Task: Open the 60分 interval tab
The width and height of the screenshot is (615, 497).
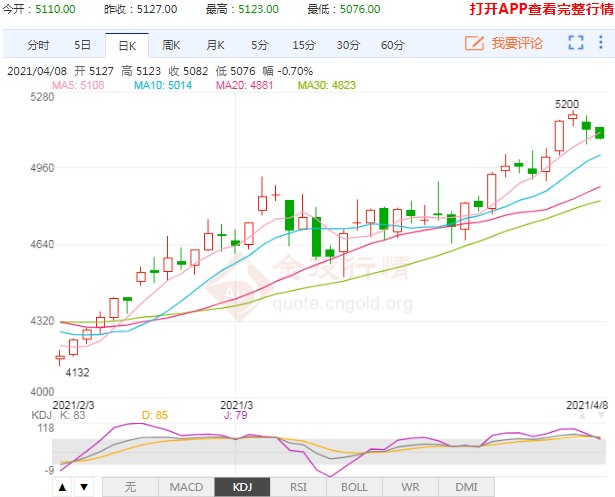Action: [x=392, y=45]
